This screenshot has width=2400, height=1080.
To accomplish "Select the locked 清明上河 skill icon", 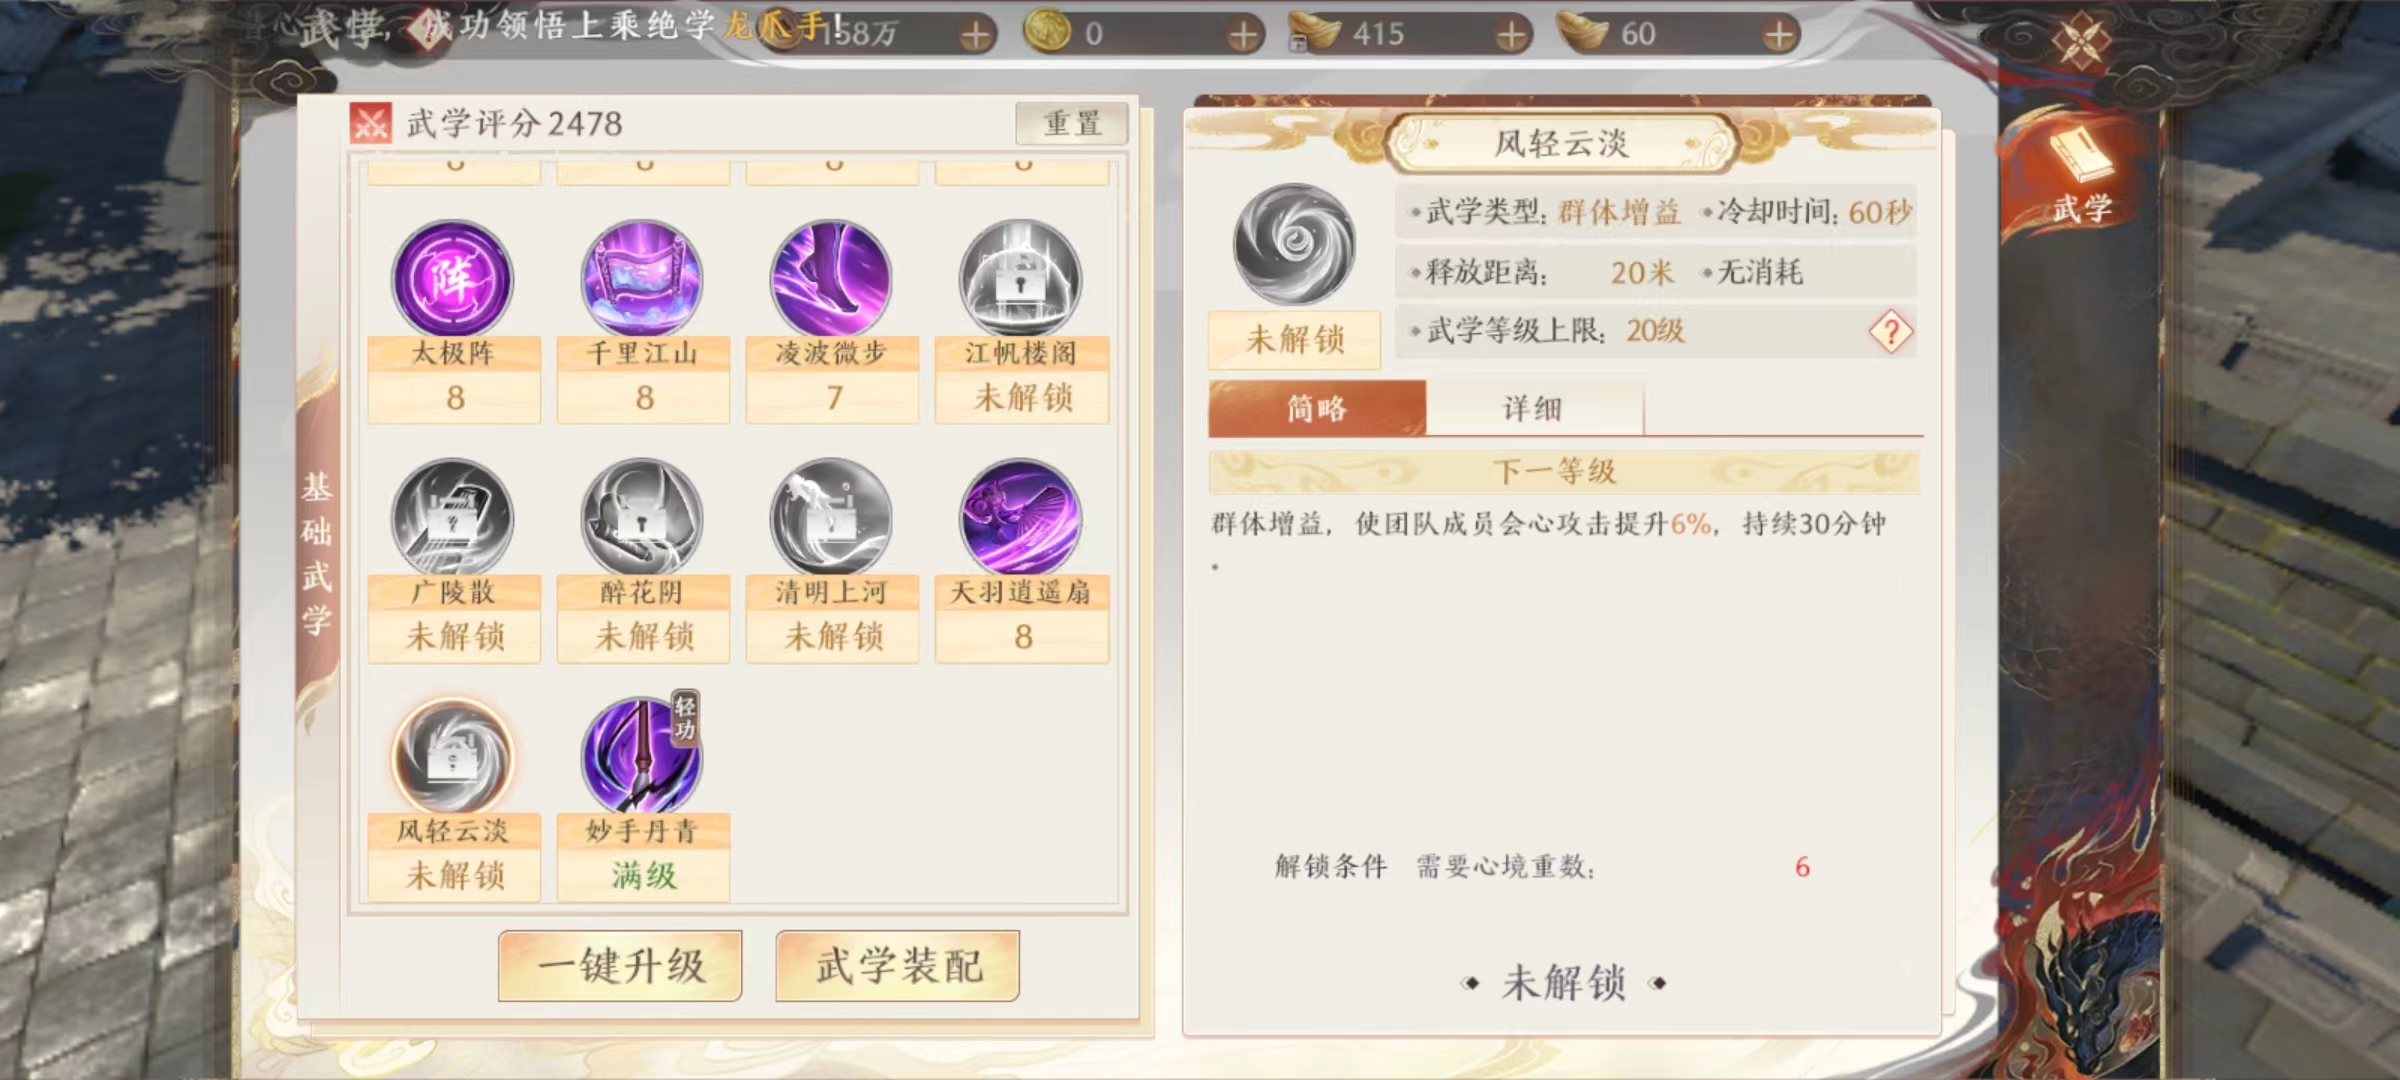I will tap(831, 518).
